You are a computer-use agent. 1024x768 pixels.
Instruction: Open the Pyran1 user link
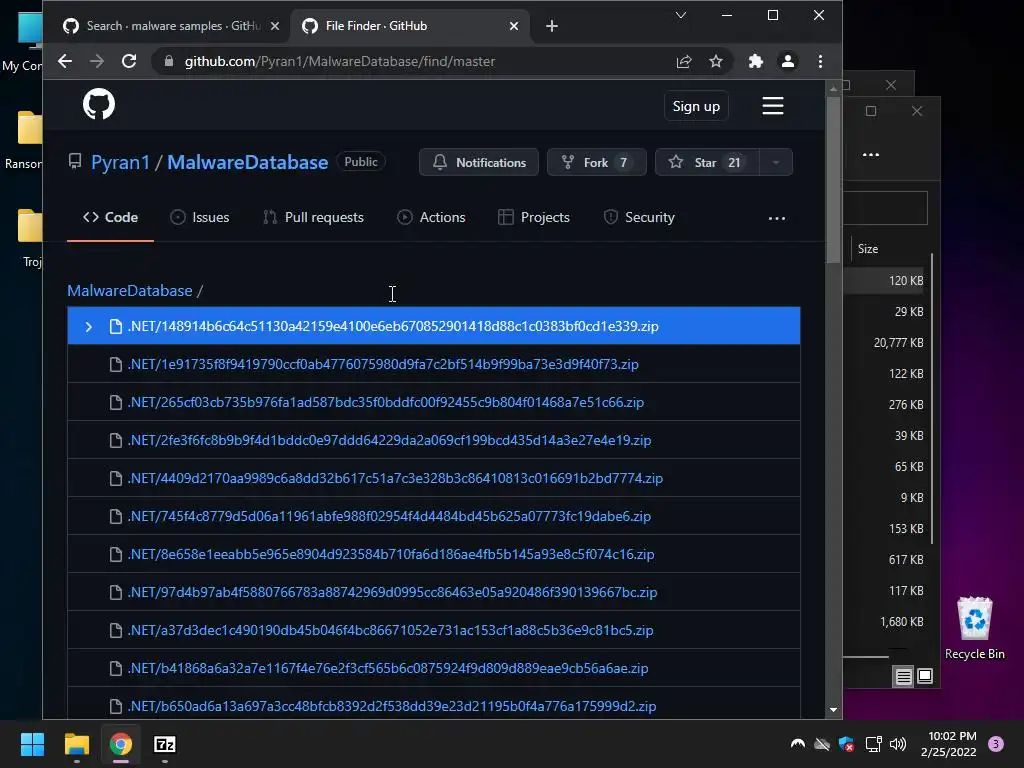(x=120, y=163)
